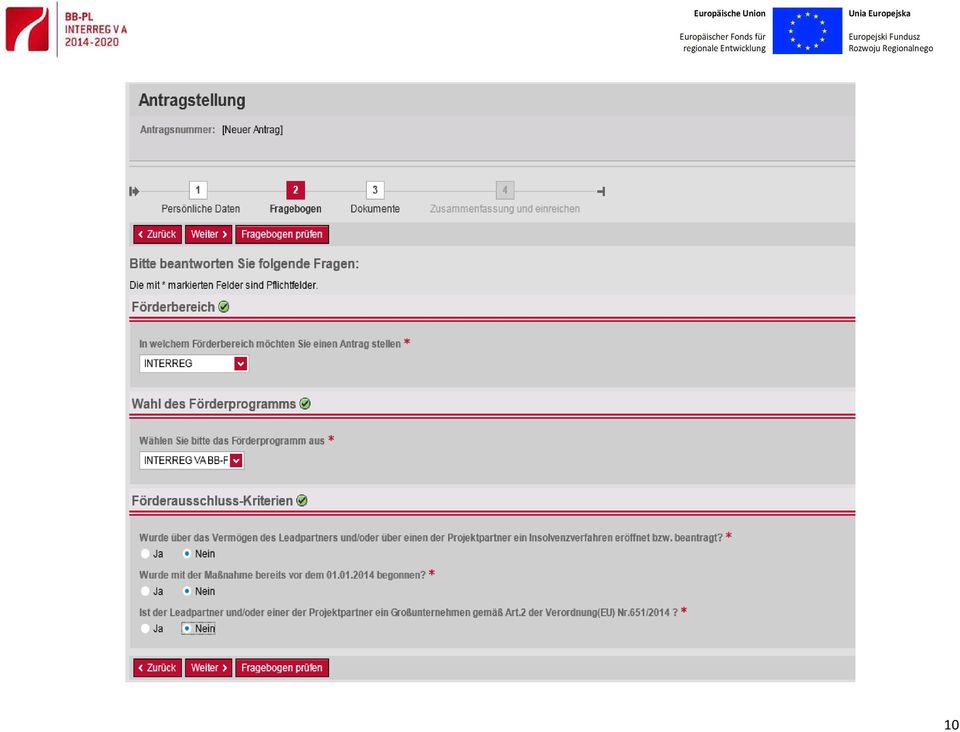The image size is (960, 732).
Task: Click the wizard end marker icon
Action: pos(601,192)
